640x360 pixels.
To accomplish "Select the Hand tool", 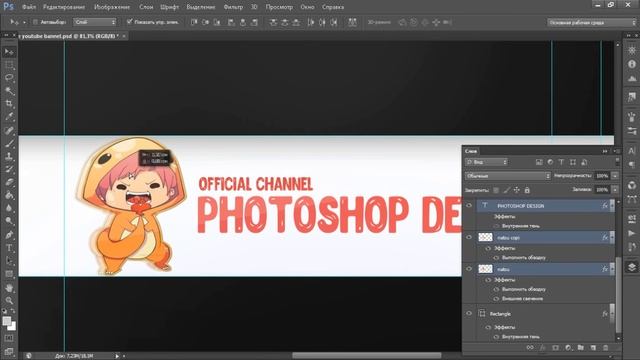I will [9, 288].
